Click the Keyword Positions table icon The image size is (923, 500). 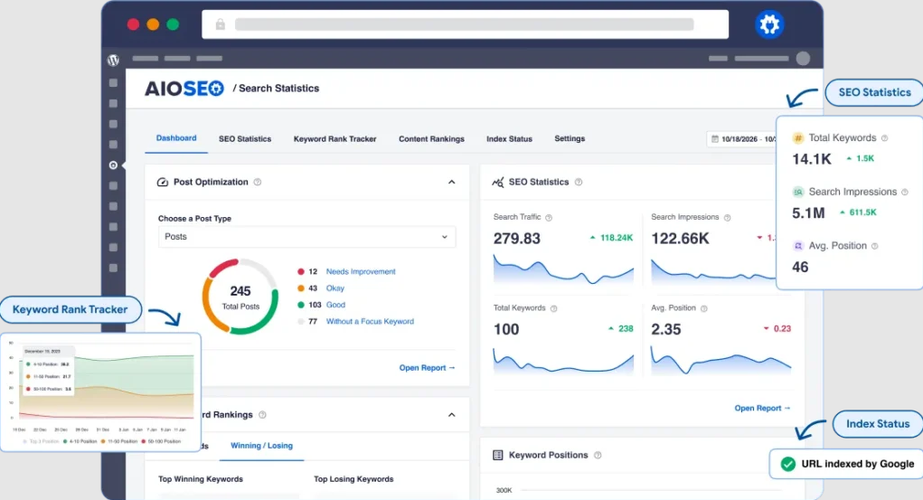(498, 455)
